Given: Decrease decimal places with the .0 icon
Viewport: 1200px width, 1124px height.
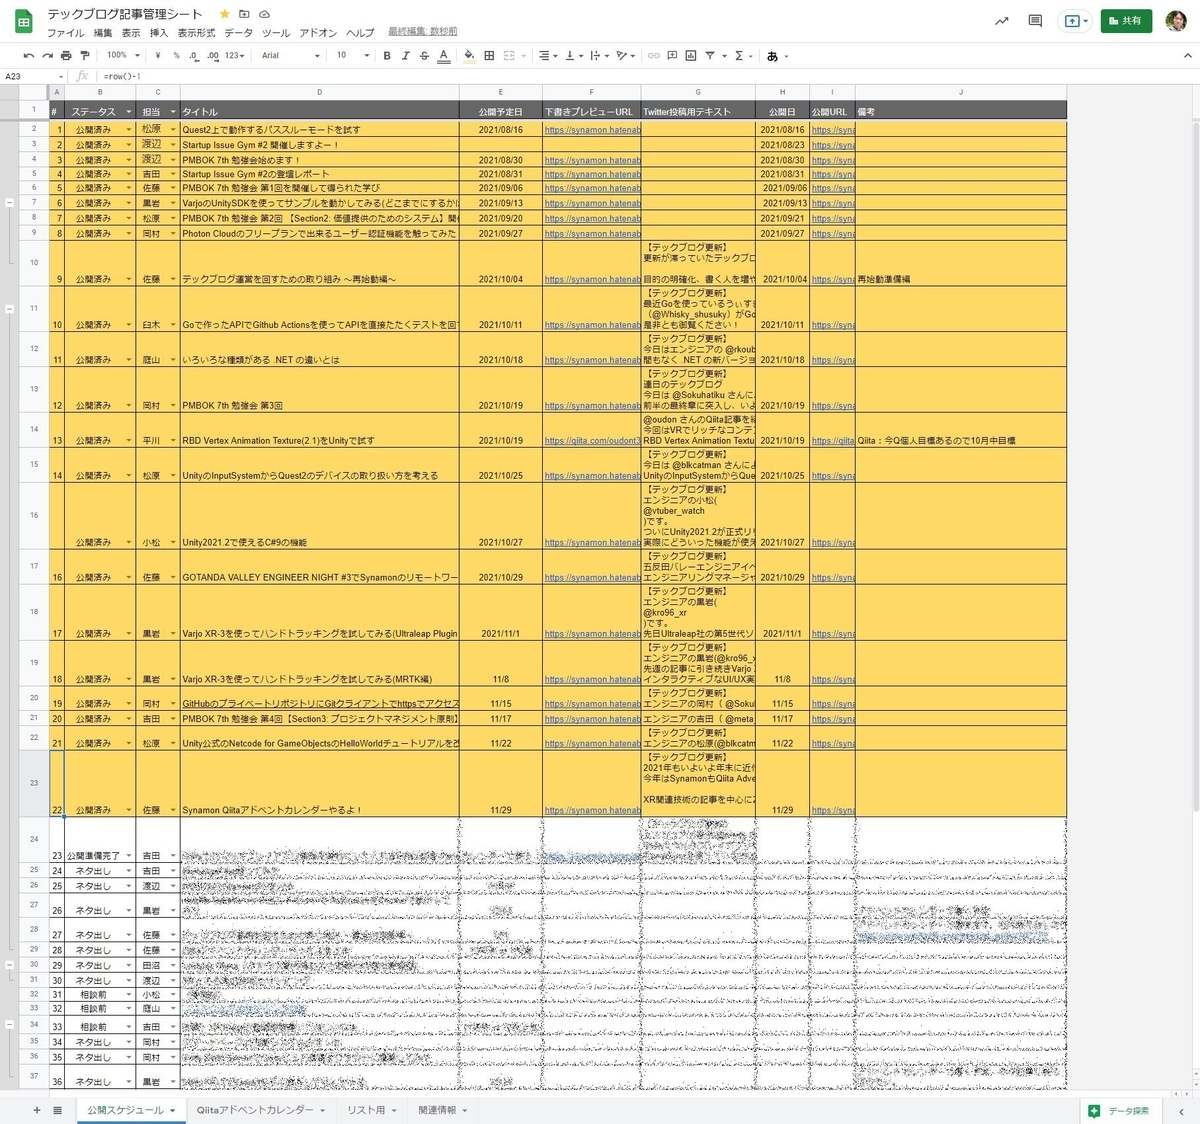Looking at the screenshot, I should click(x=194, y=56).
